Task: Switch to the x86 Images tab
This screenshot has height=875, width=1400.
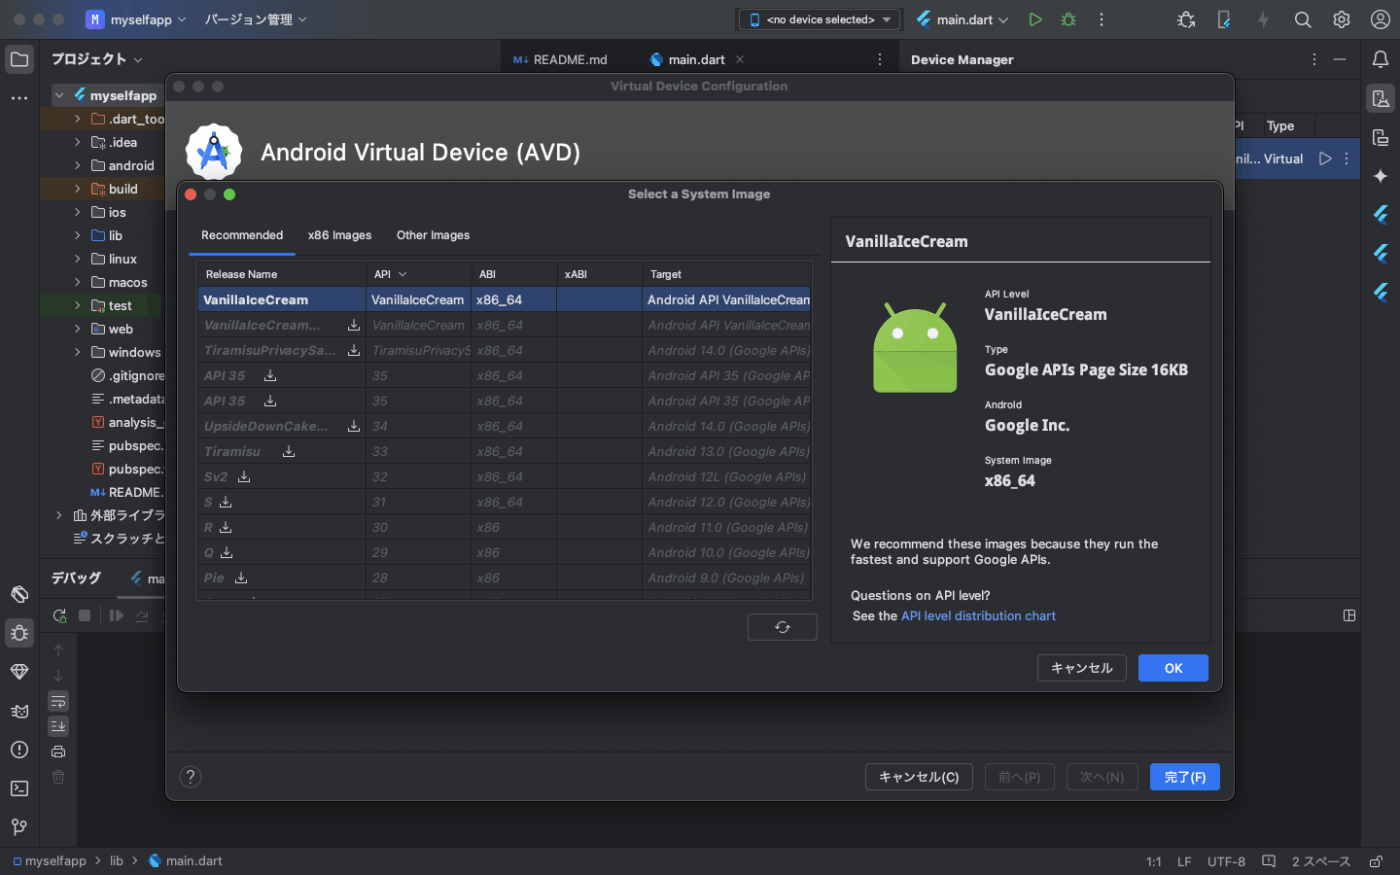Action: click(x=340, y=235)
